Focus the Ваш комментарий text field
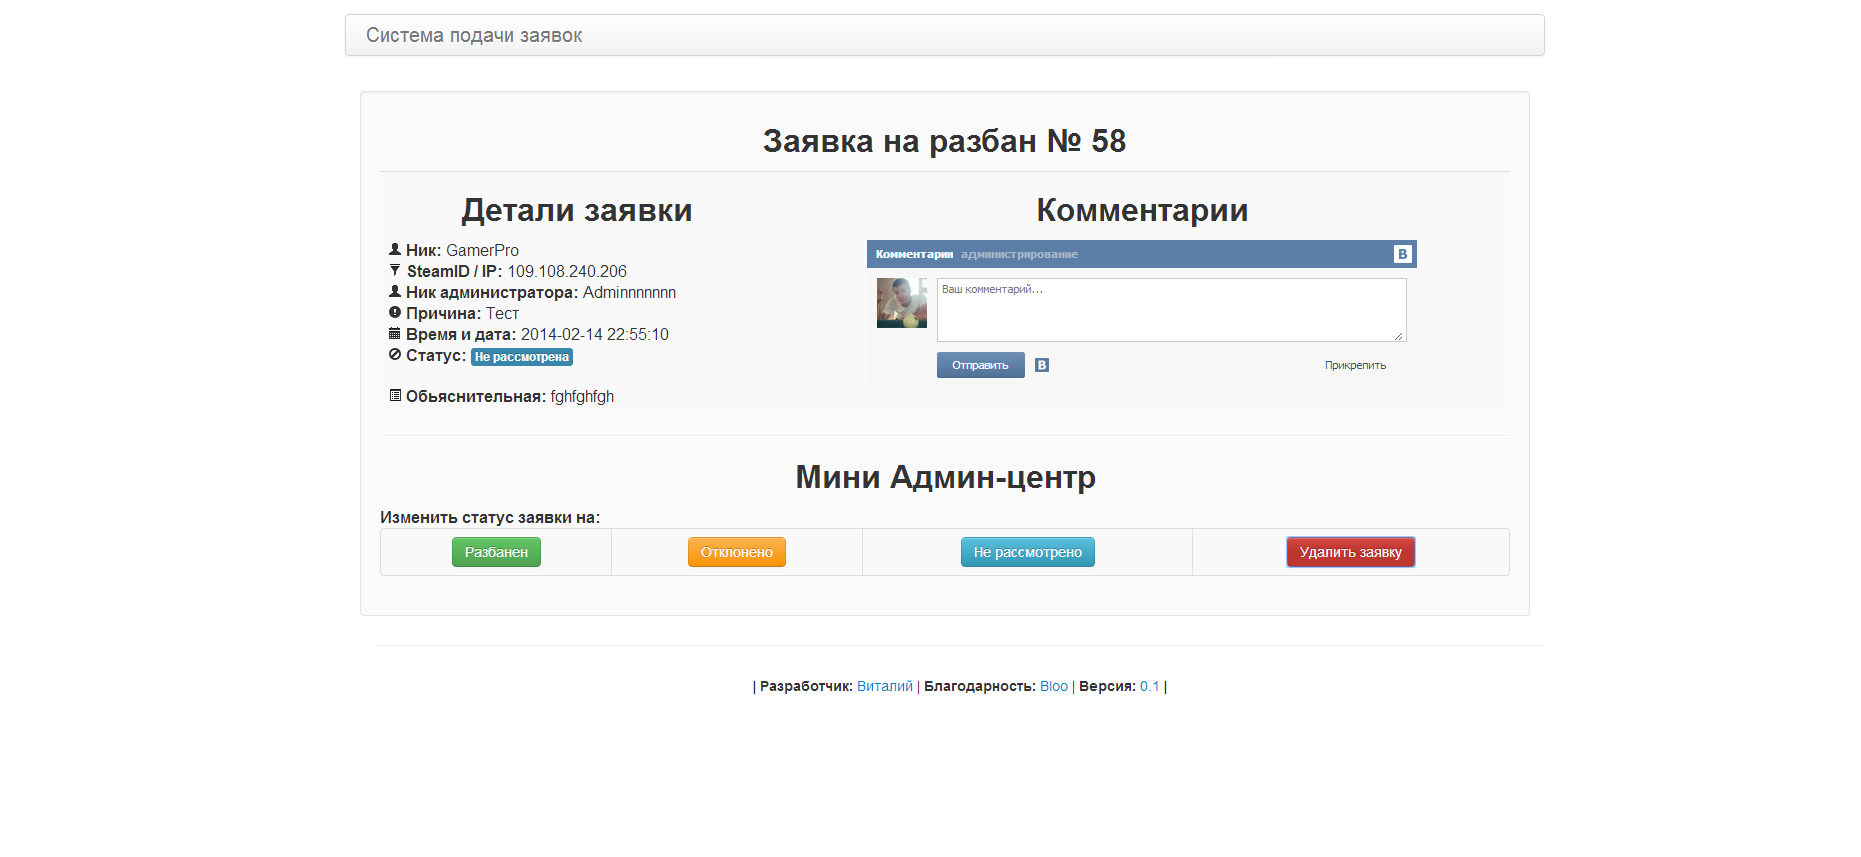Viewport: 1861px width, 857px height. pos(1171,310)
